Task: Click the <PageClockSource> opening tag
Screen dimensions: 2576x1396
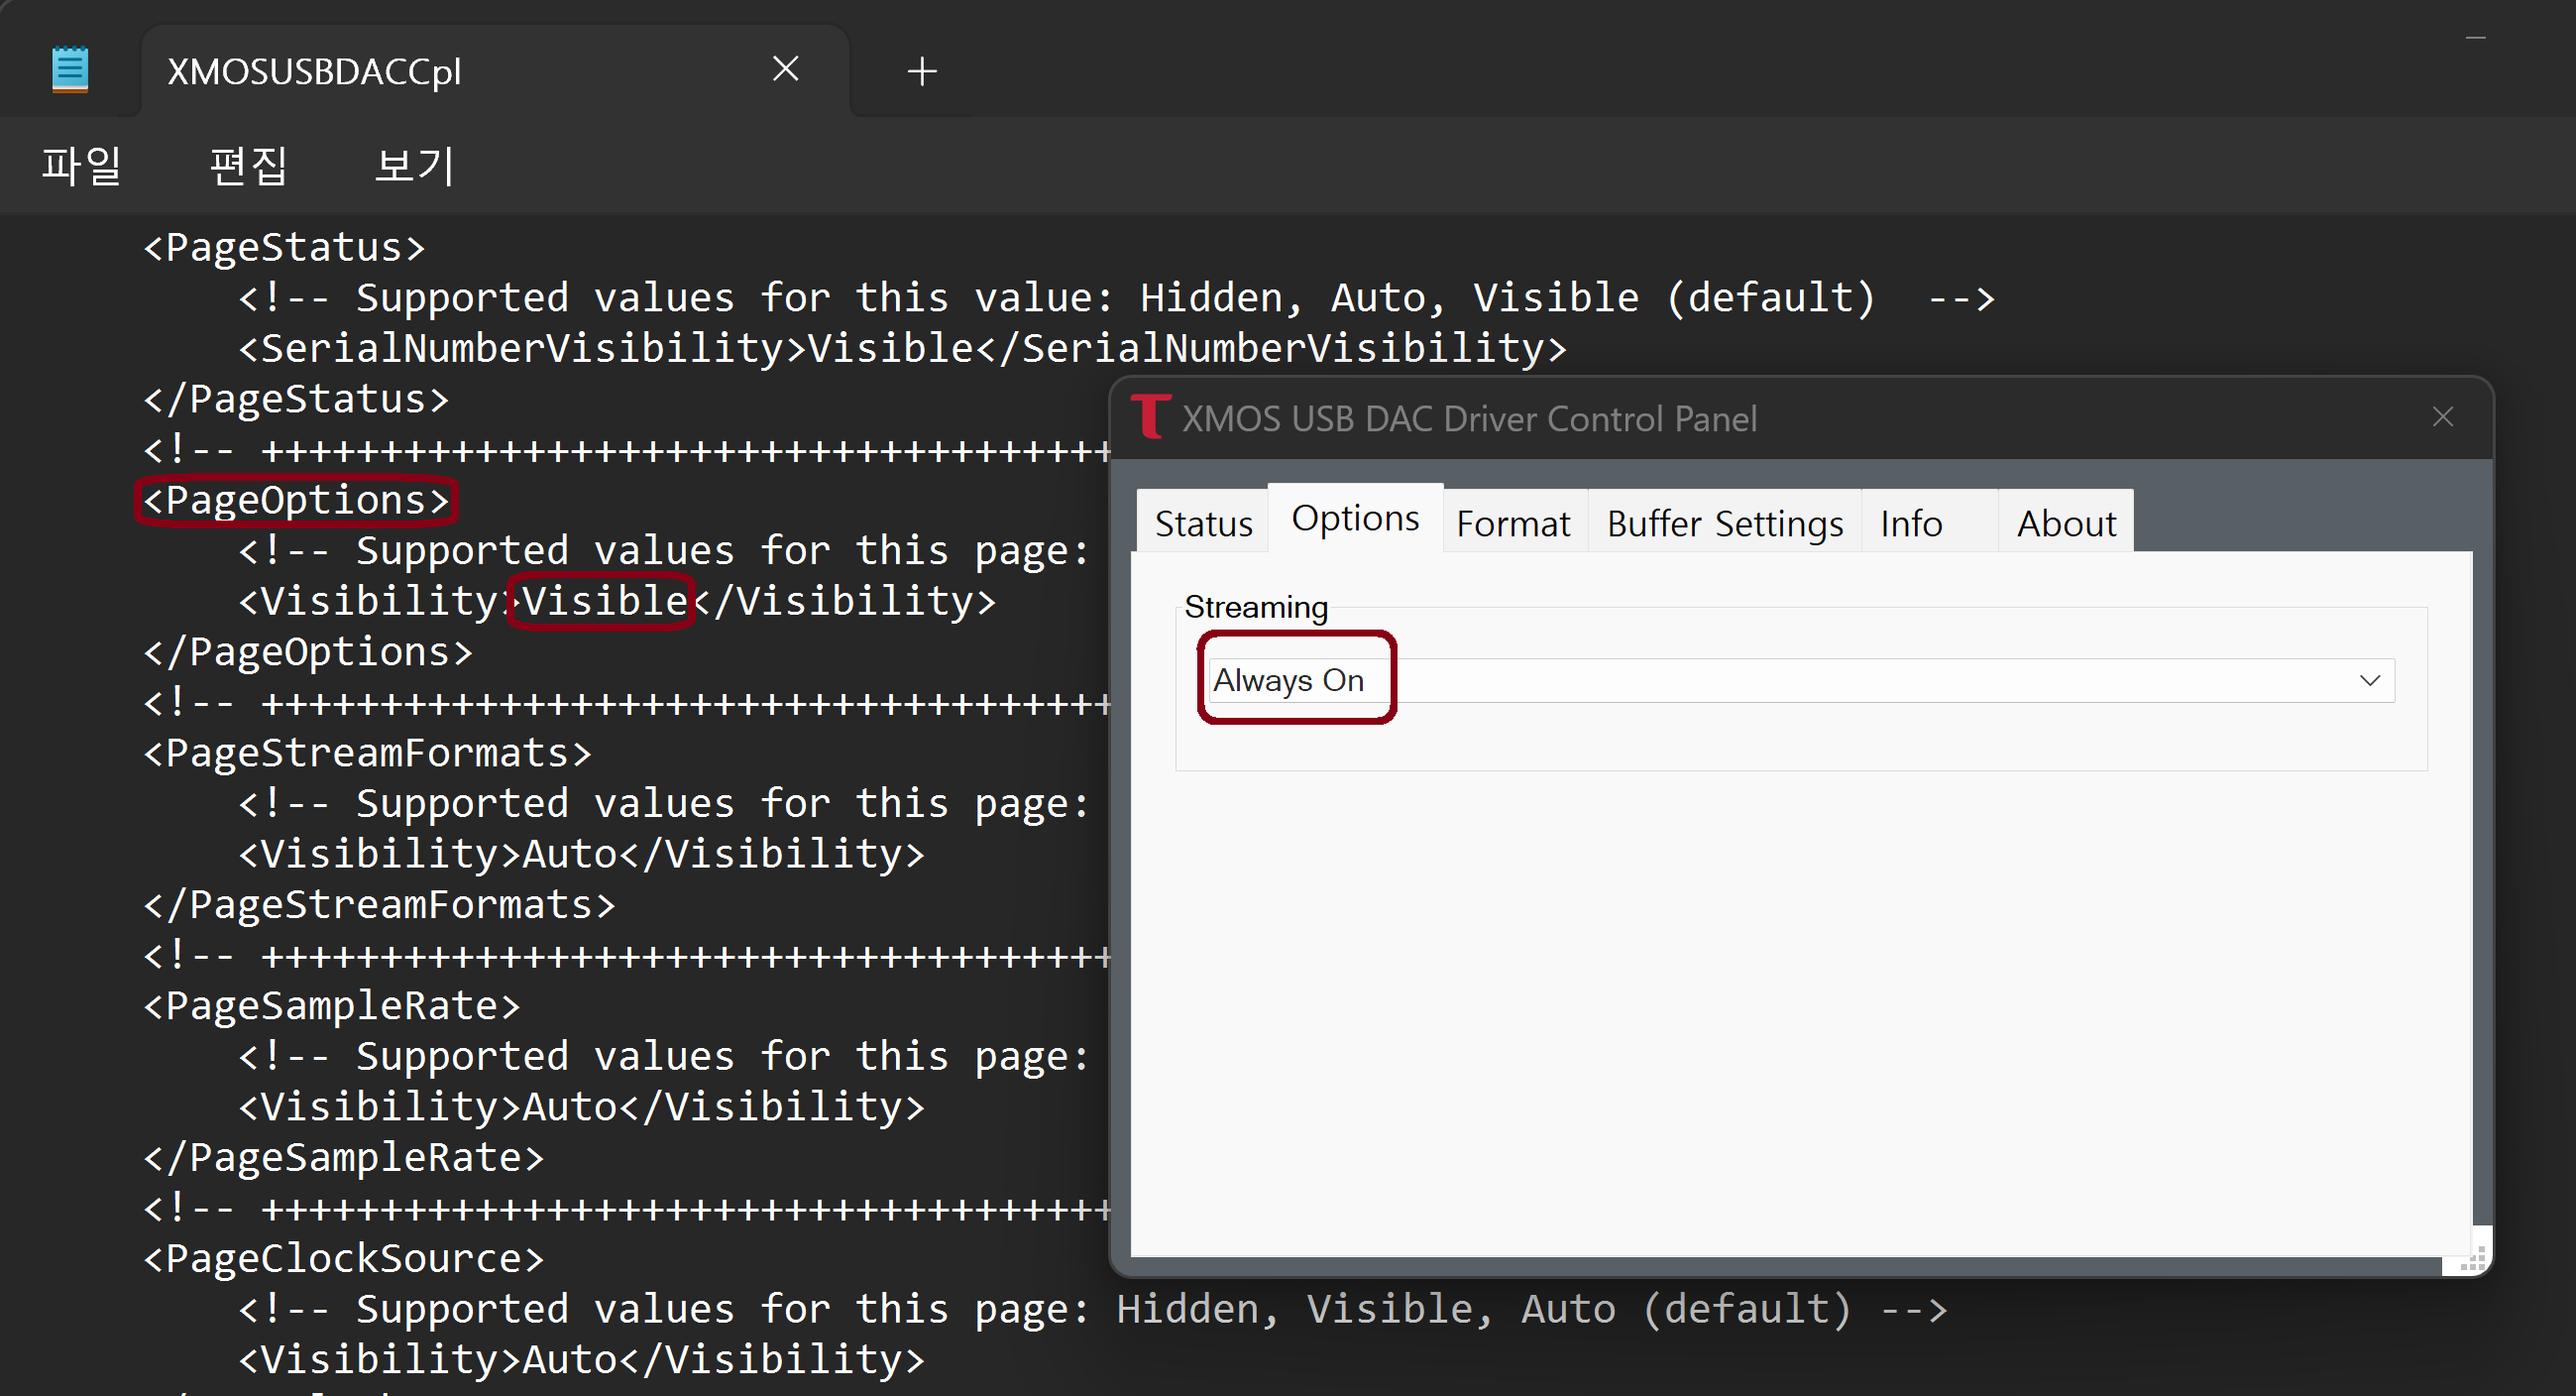Action: tap(344, 1258)
